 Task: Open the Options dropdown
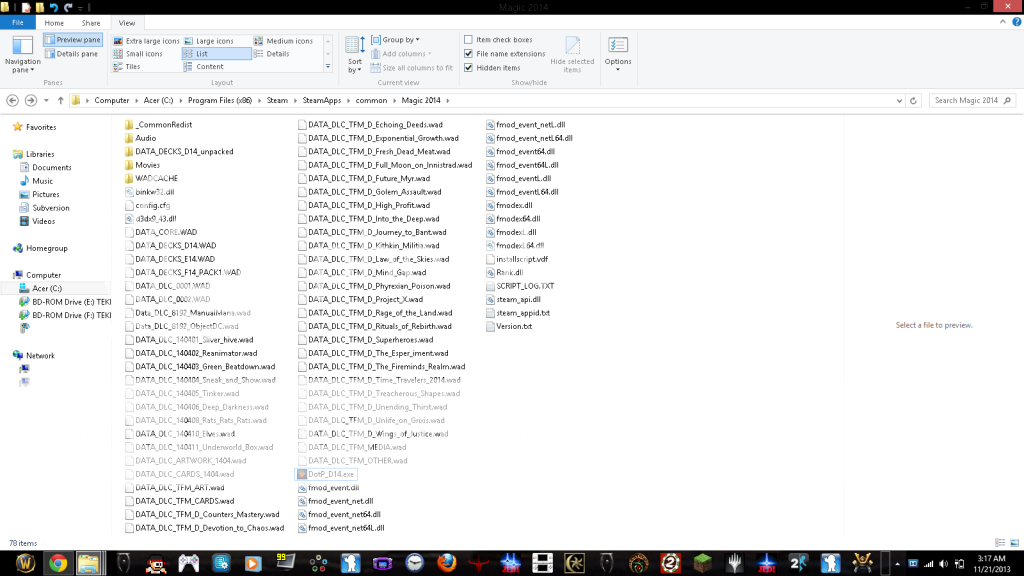point(618,55)
